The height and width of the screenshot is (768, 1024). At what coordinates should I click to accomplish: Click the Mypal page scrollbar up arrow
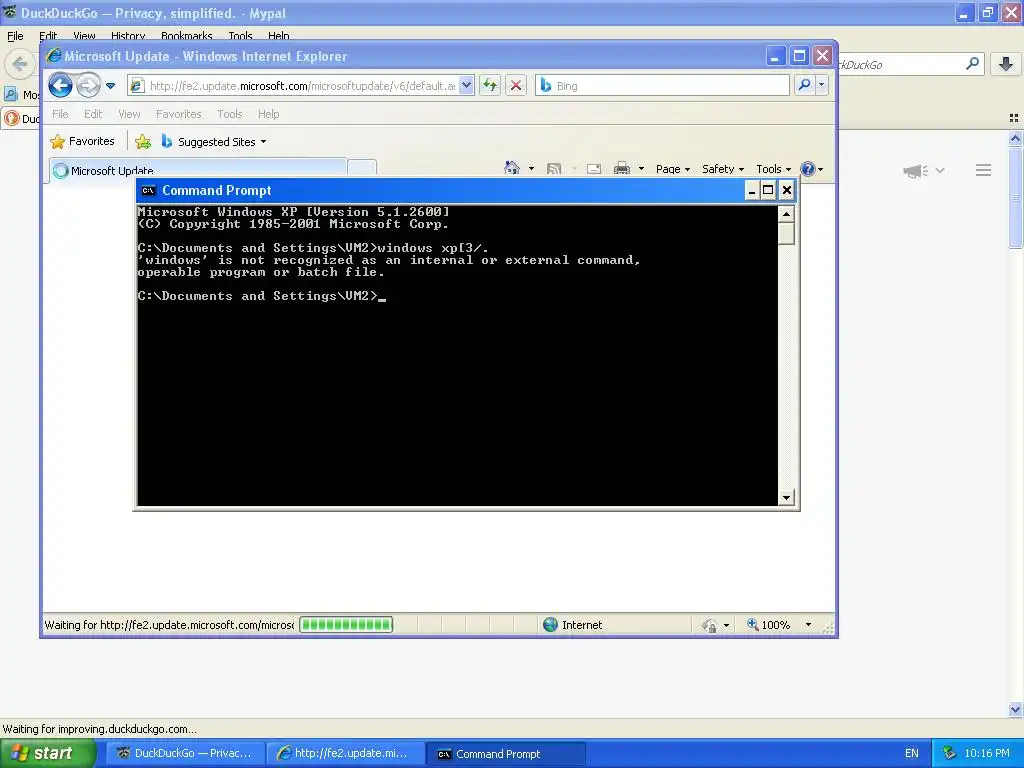tap(1015, 138)
